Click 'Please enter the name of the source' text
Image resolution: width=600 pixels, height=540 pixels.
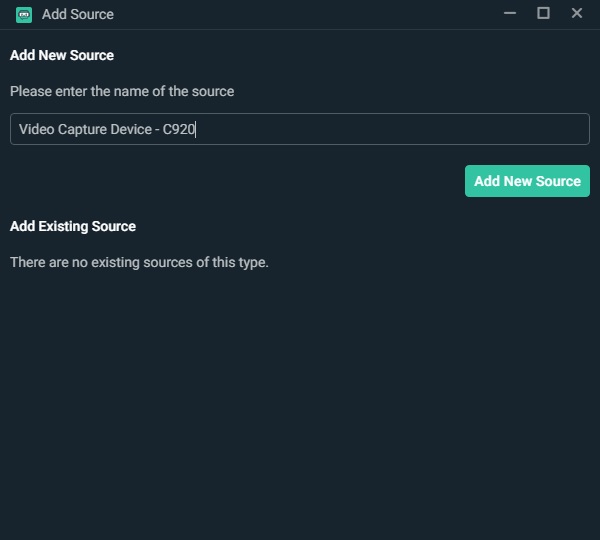tap(122, 91)
